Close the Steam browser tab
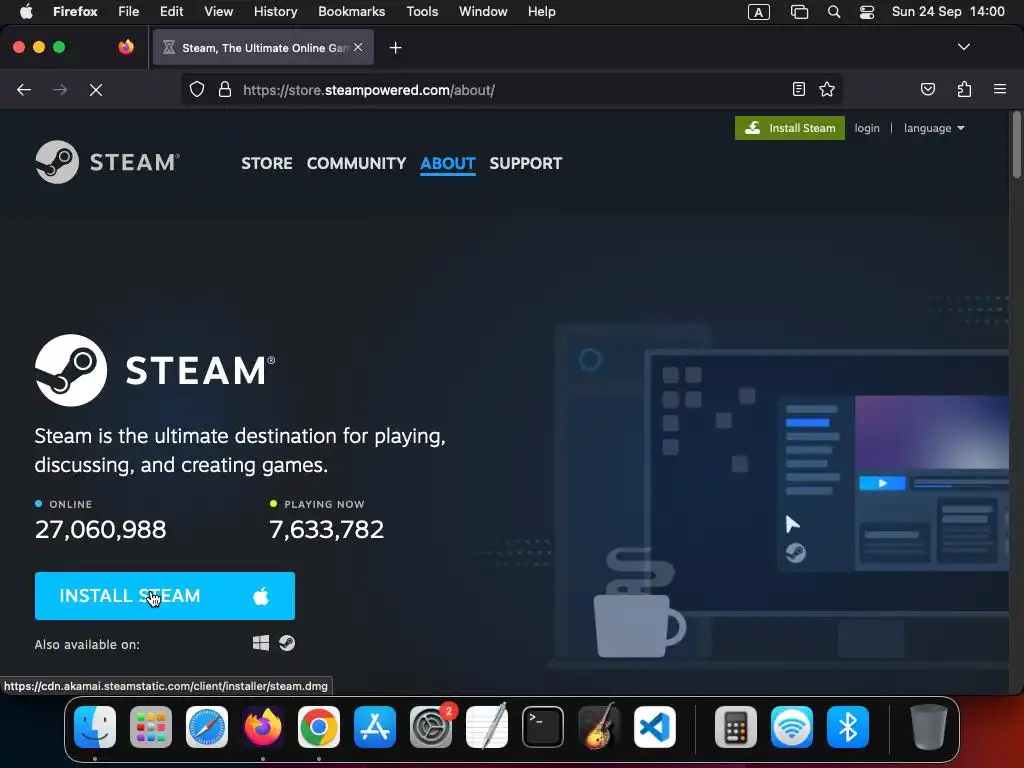The height and width of the screenshot is (768, 1024). point(358,47)
